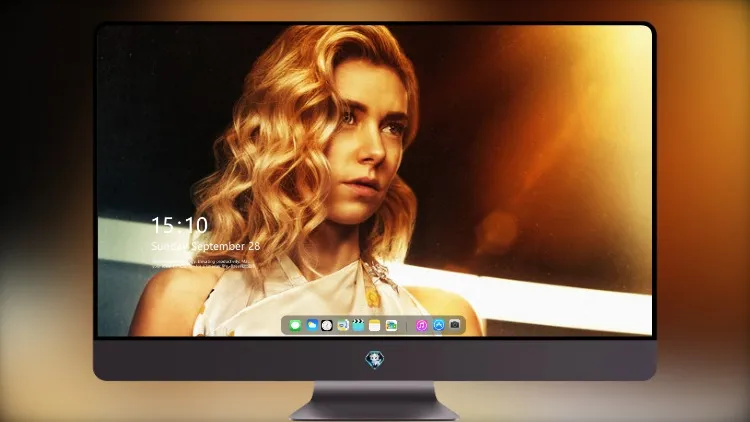Viewport: 750px width, 422px height.
Task: Open the dock icon between Notes and iTunes
Action: coord(391,325)
